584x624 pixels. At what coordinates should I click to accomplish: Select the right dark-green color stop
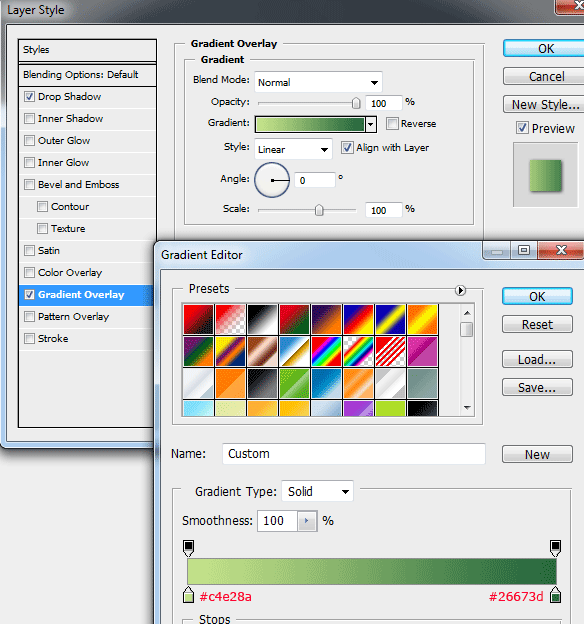coord(555,595)
